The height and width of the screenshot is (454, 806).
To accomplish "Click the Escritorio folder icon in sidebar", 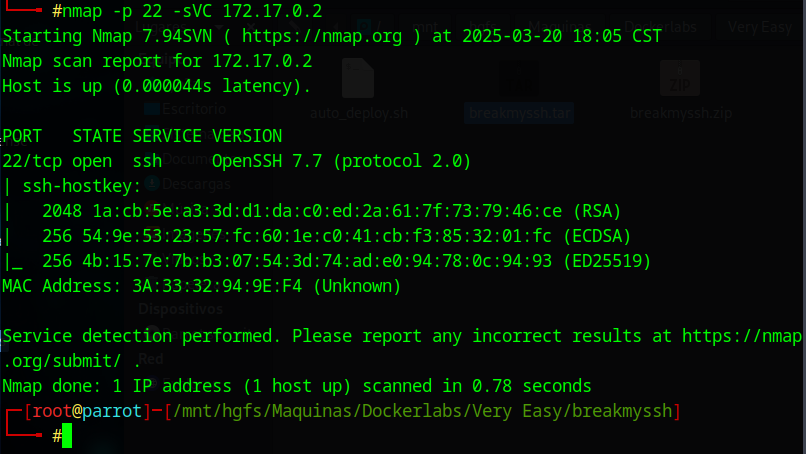I will tap(152, 108).
